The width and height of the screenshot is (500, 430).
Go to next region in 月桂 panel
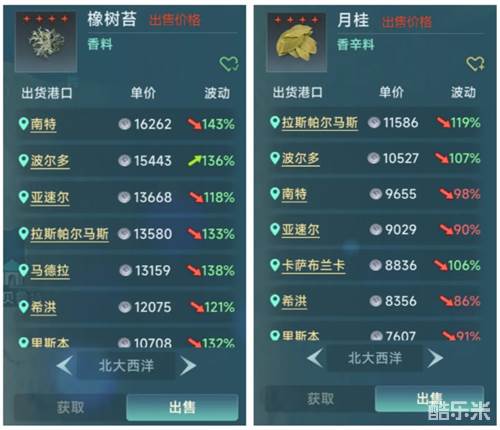[x=435, y=358]
